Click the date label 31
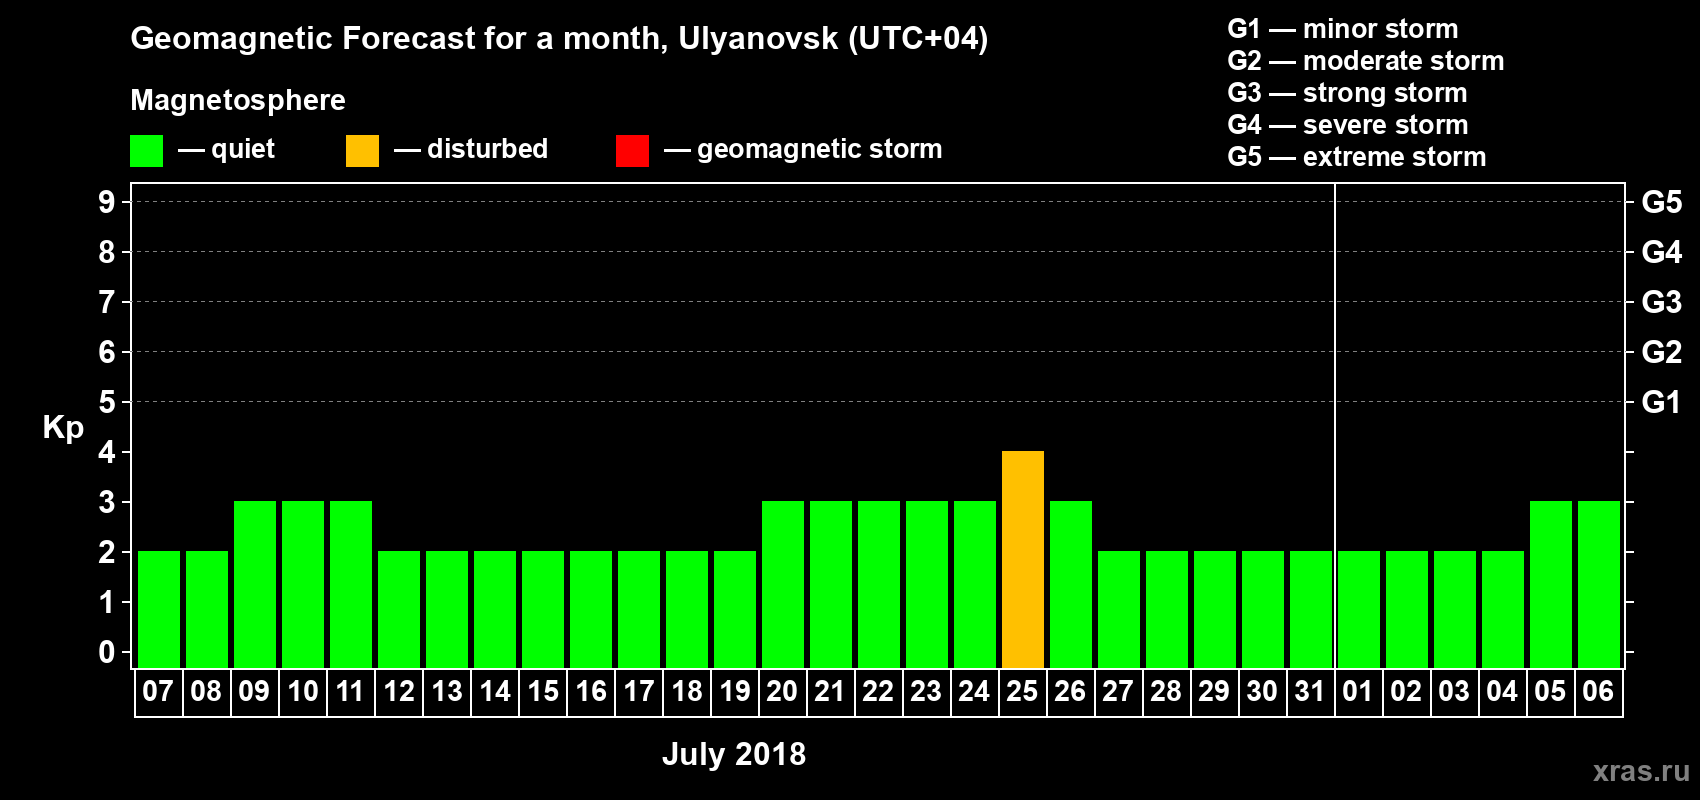The height and width of the screenshot is (800, 1700). pos(1310,691)
